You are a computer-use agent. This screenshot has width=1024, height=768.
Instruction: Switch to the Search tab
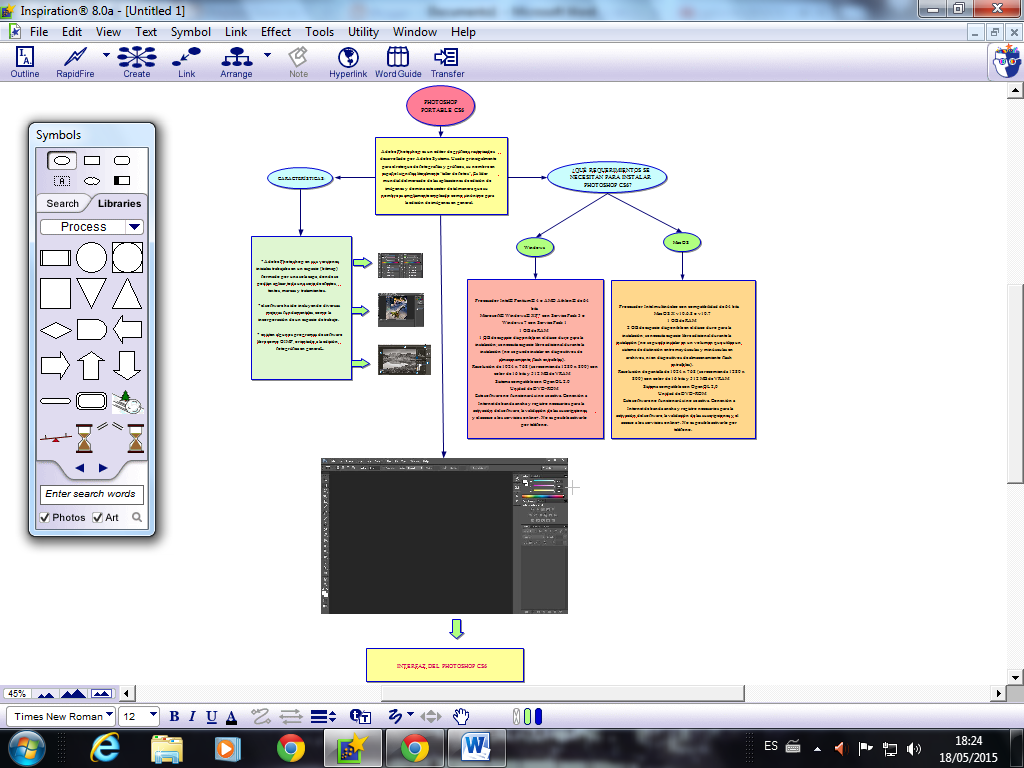point(63,204)
